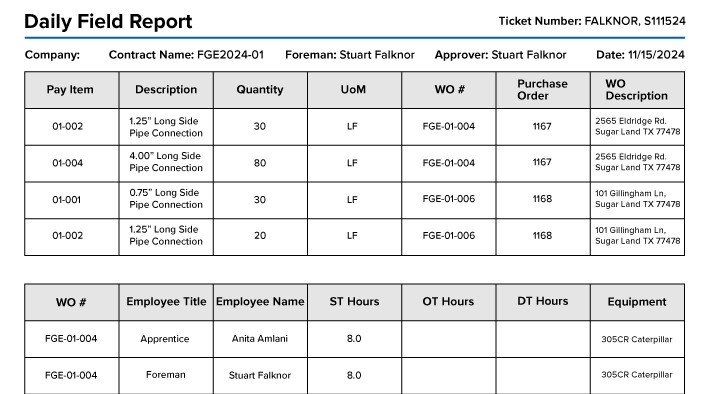The image size is (709, 394).
Task: Click the Purchase Order column header
Action: pyautogui.click(x=542, y=90)
